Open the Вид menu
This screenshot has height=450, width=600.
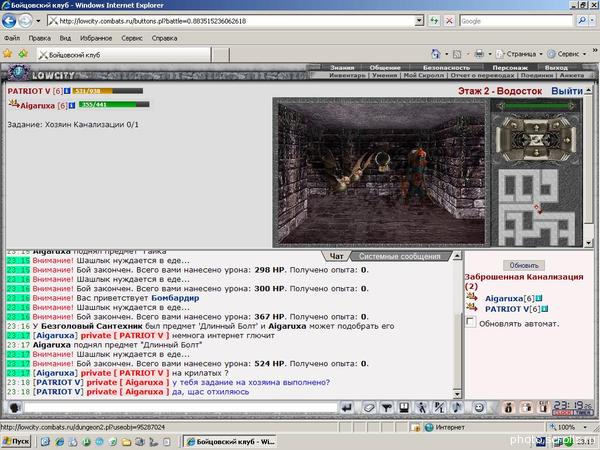(x=65, y=38)
